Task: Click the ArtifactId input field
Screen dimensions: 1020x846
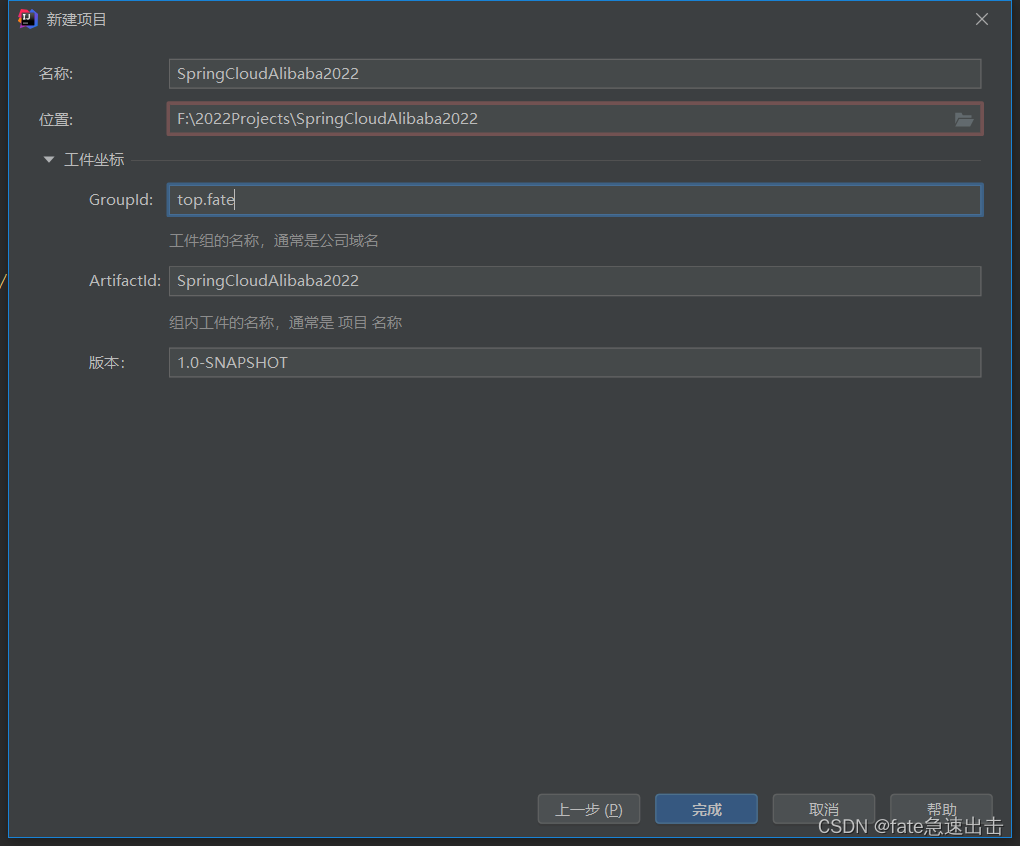Action: pyautogui.click(x=575, y=281)
